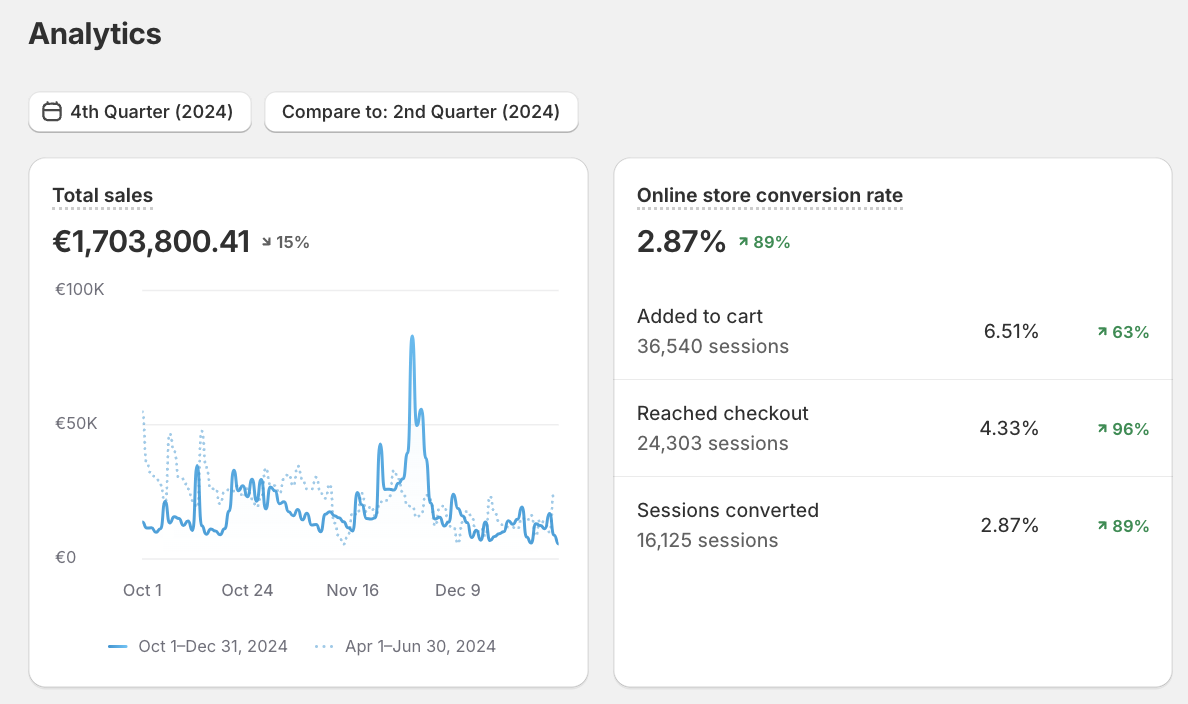Click the up arrow beside Added to cart 63%
The width and height of the screenshot is (1188, 704).
pyautogui.click(x=1102, y=331)
